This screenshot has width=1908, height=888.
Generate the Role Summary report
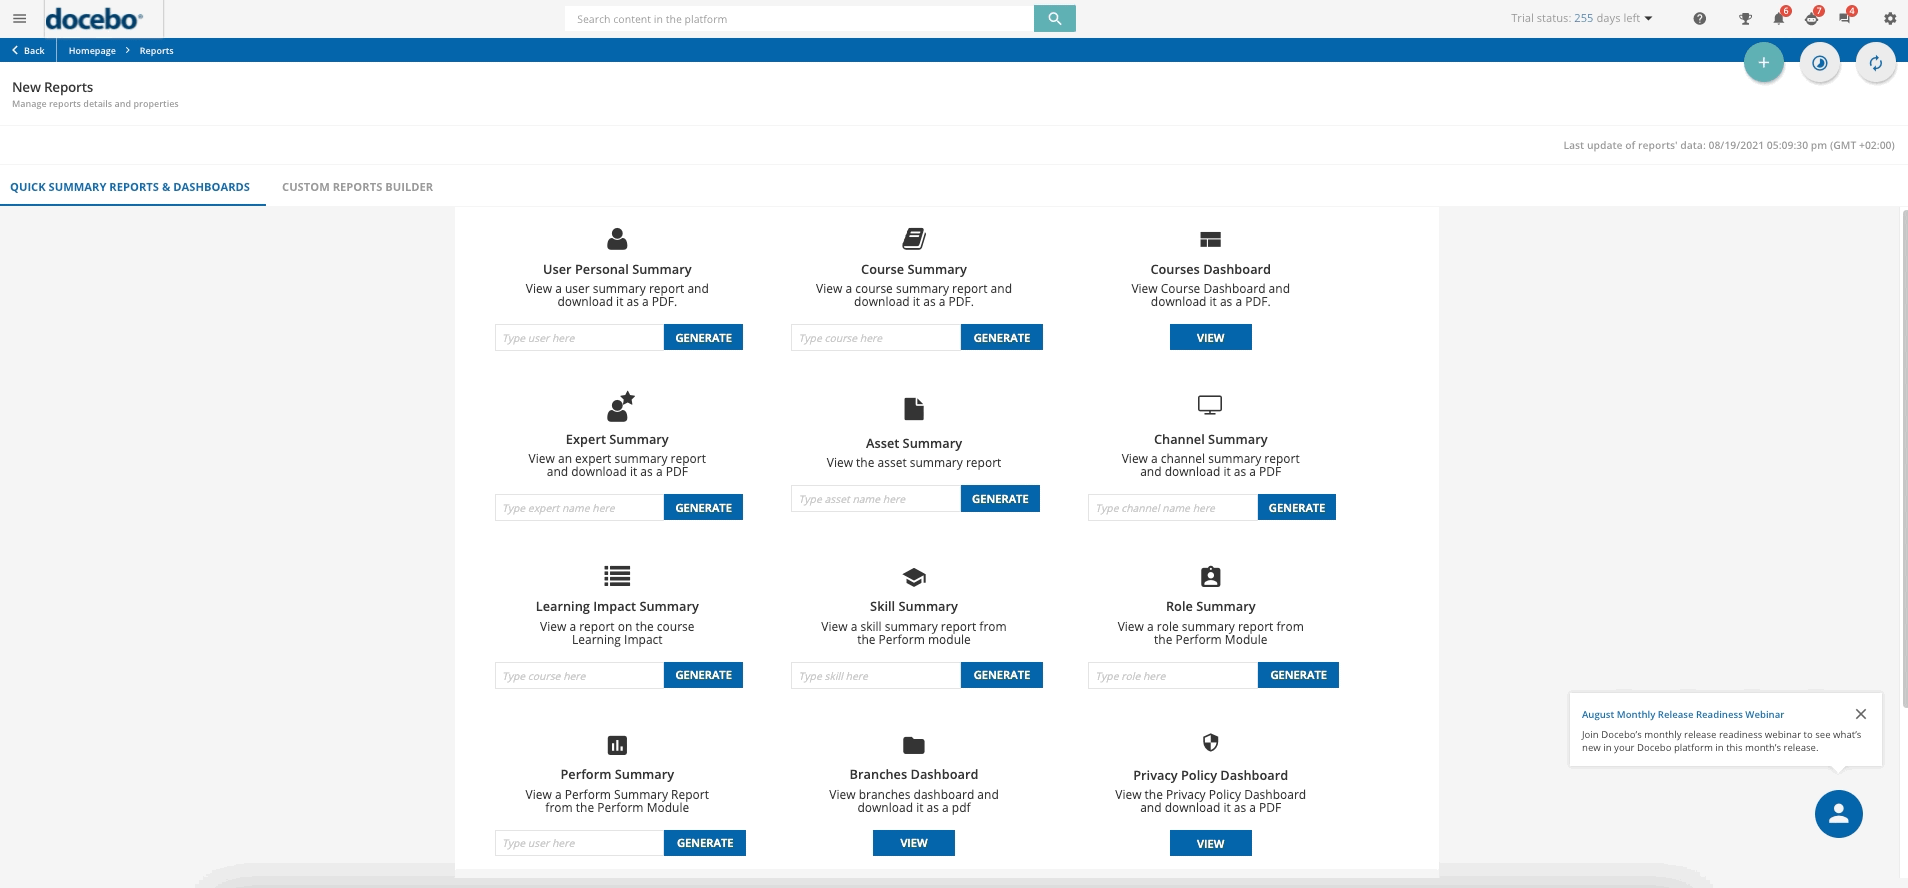pos(1298,675)
